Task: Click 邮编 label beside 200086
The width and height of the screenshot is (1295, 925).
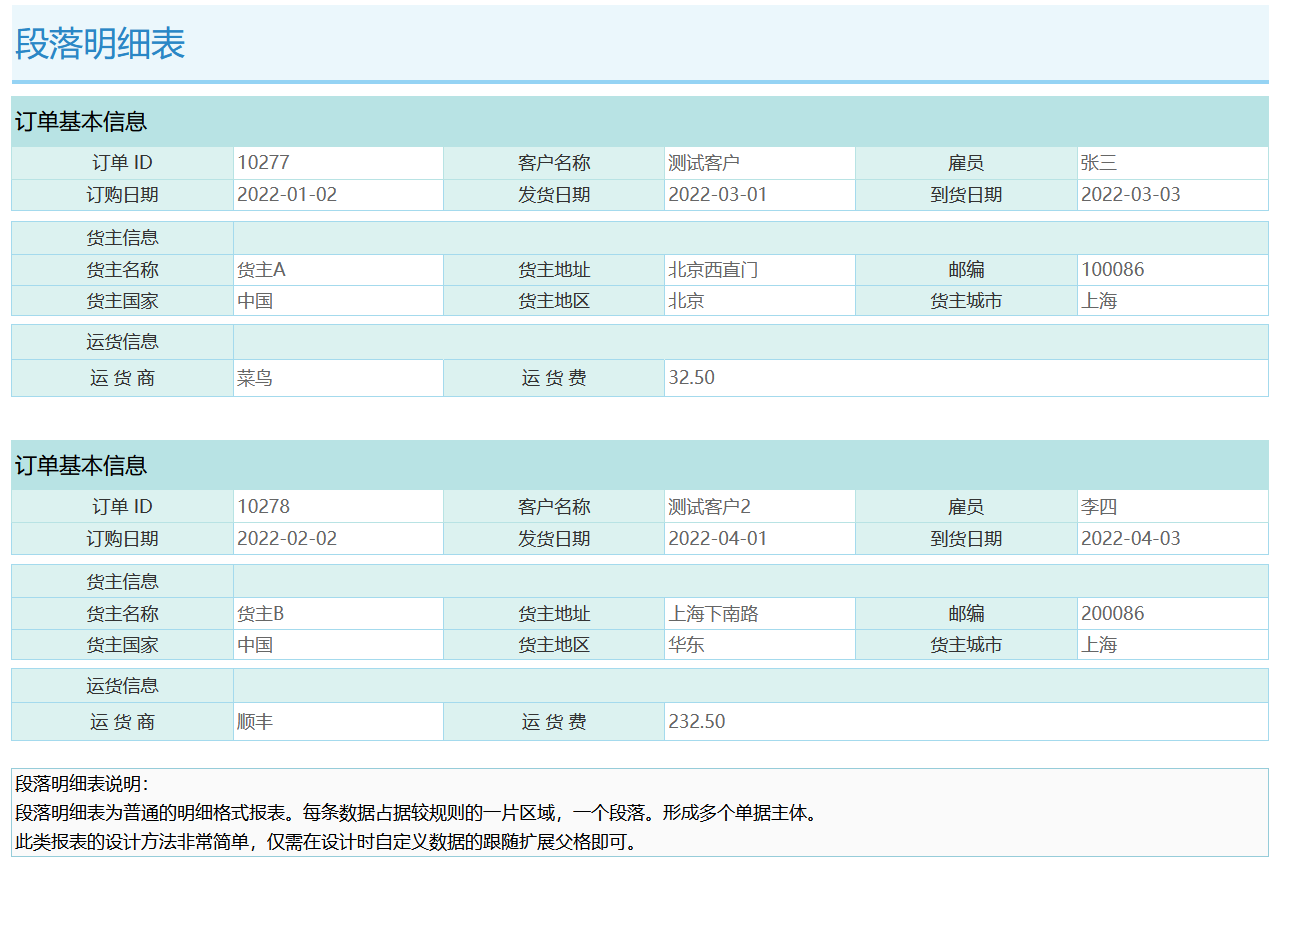Action: click(x=966, y=613)
